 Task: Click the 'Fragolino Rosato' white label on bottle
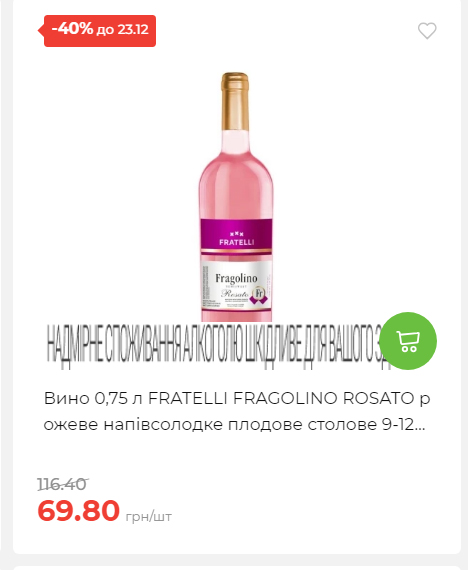coord(236,286)
